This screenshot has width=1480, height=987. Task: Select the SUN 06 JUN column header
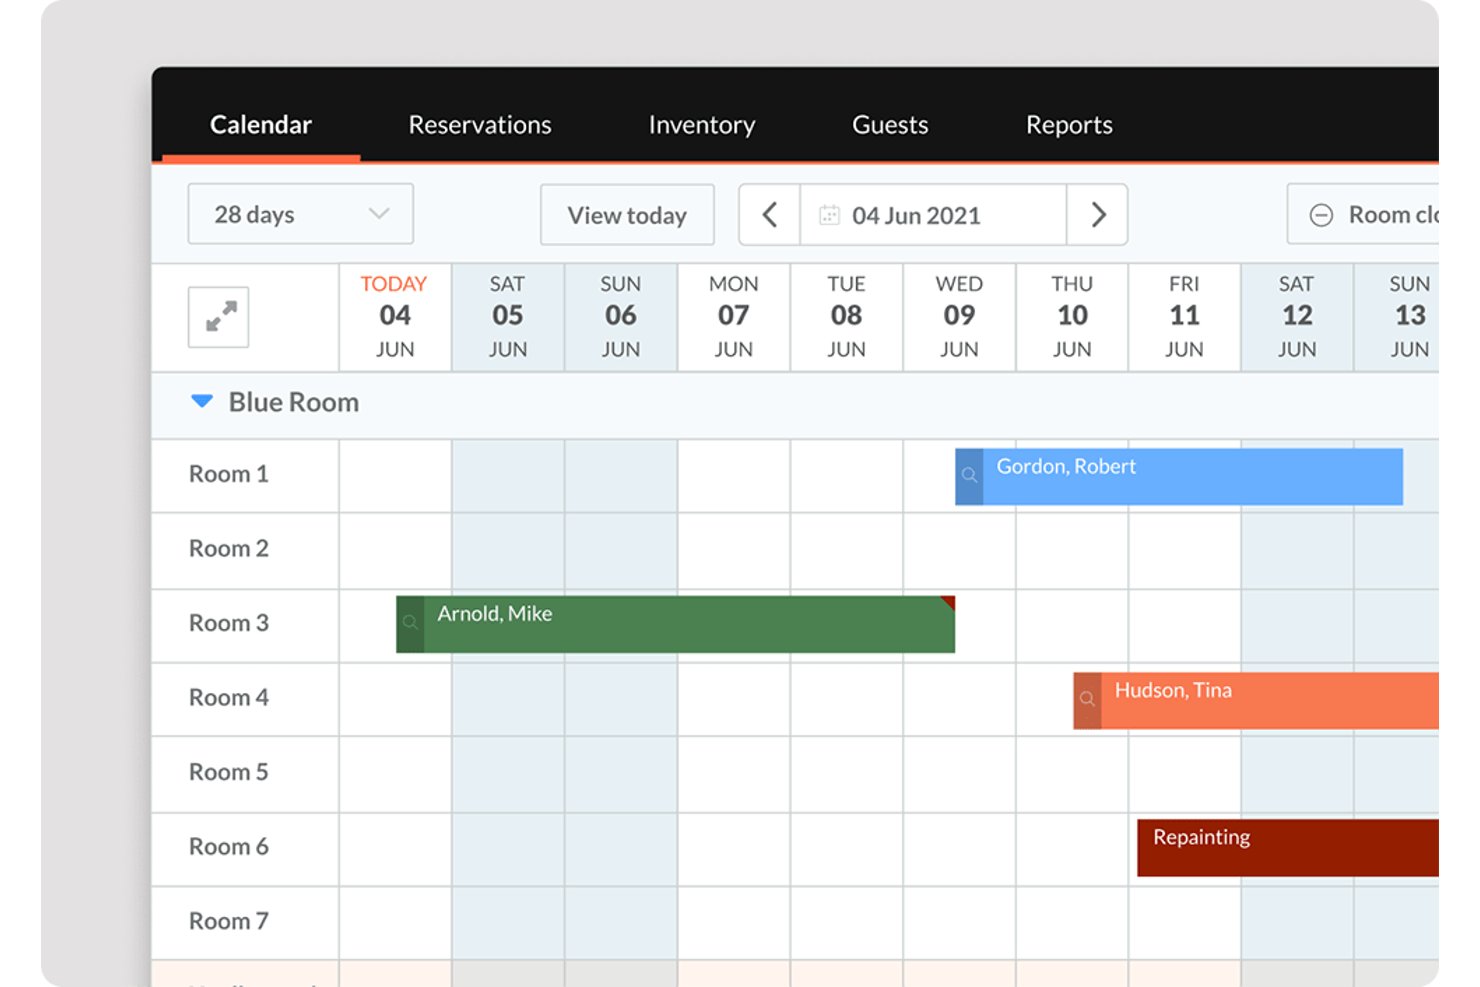pyautogui.click(x=621, y=317)
